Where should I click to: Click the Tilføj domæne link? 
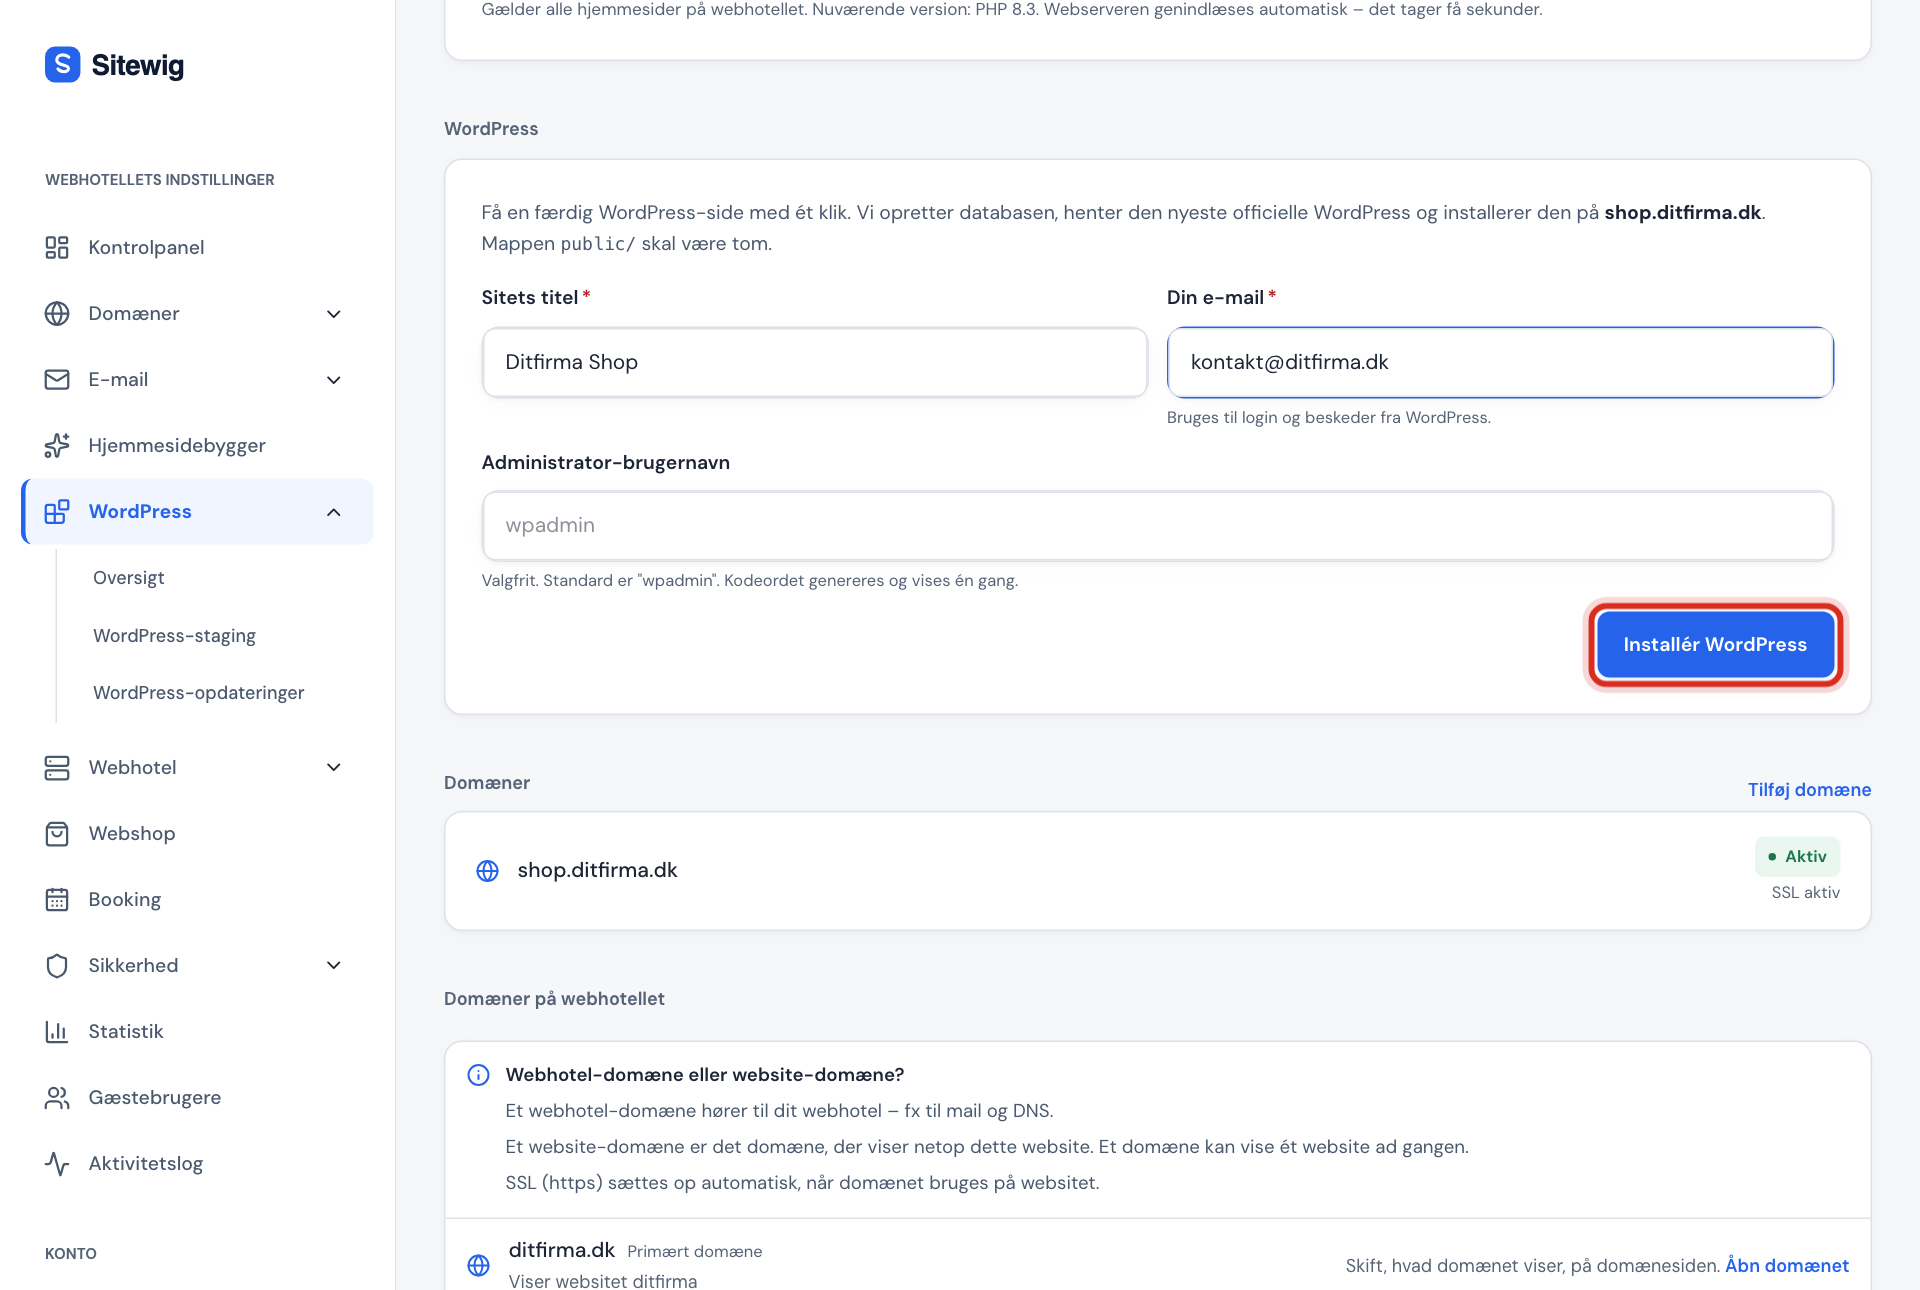pyautogui.click(x=1809, y=789)
